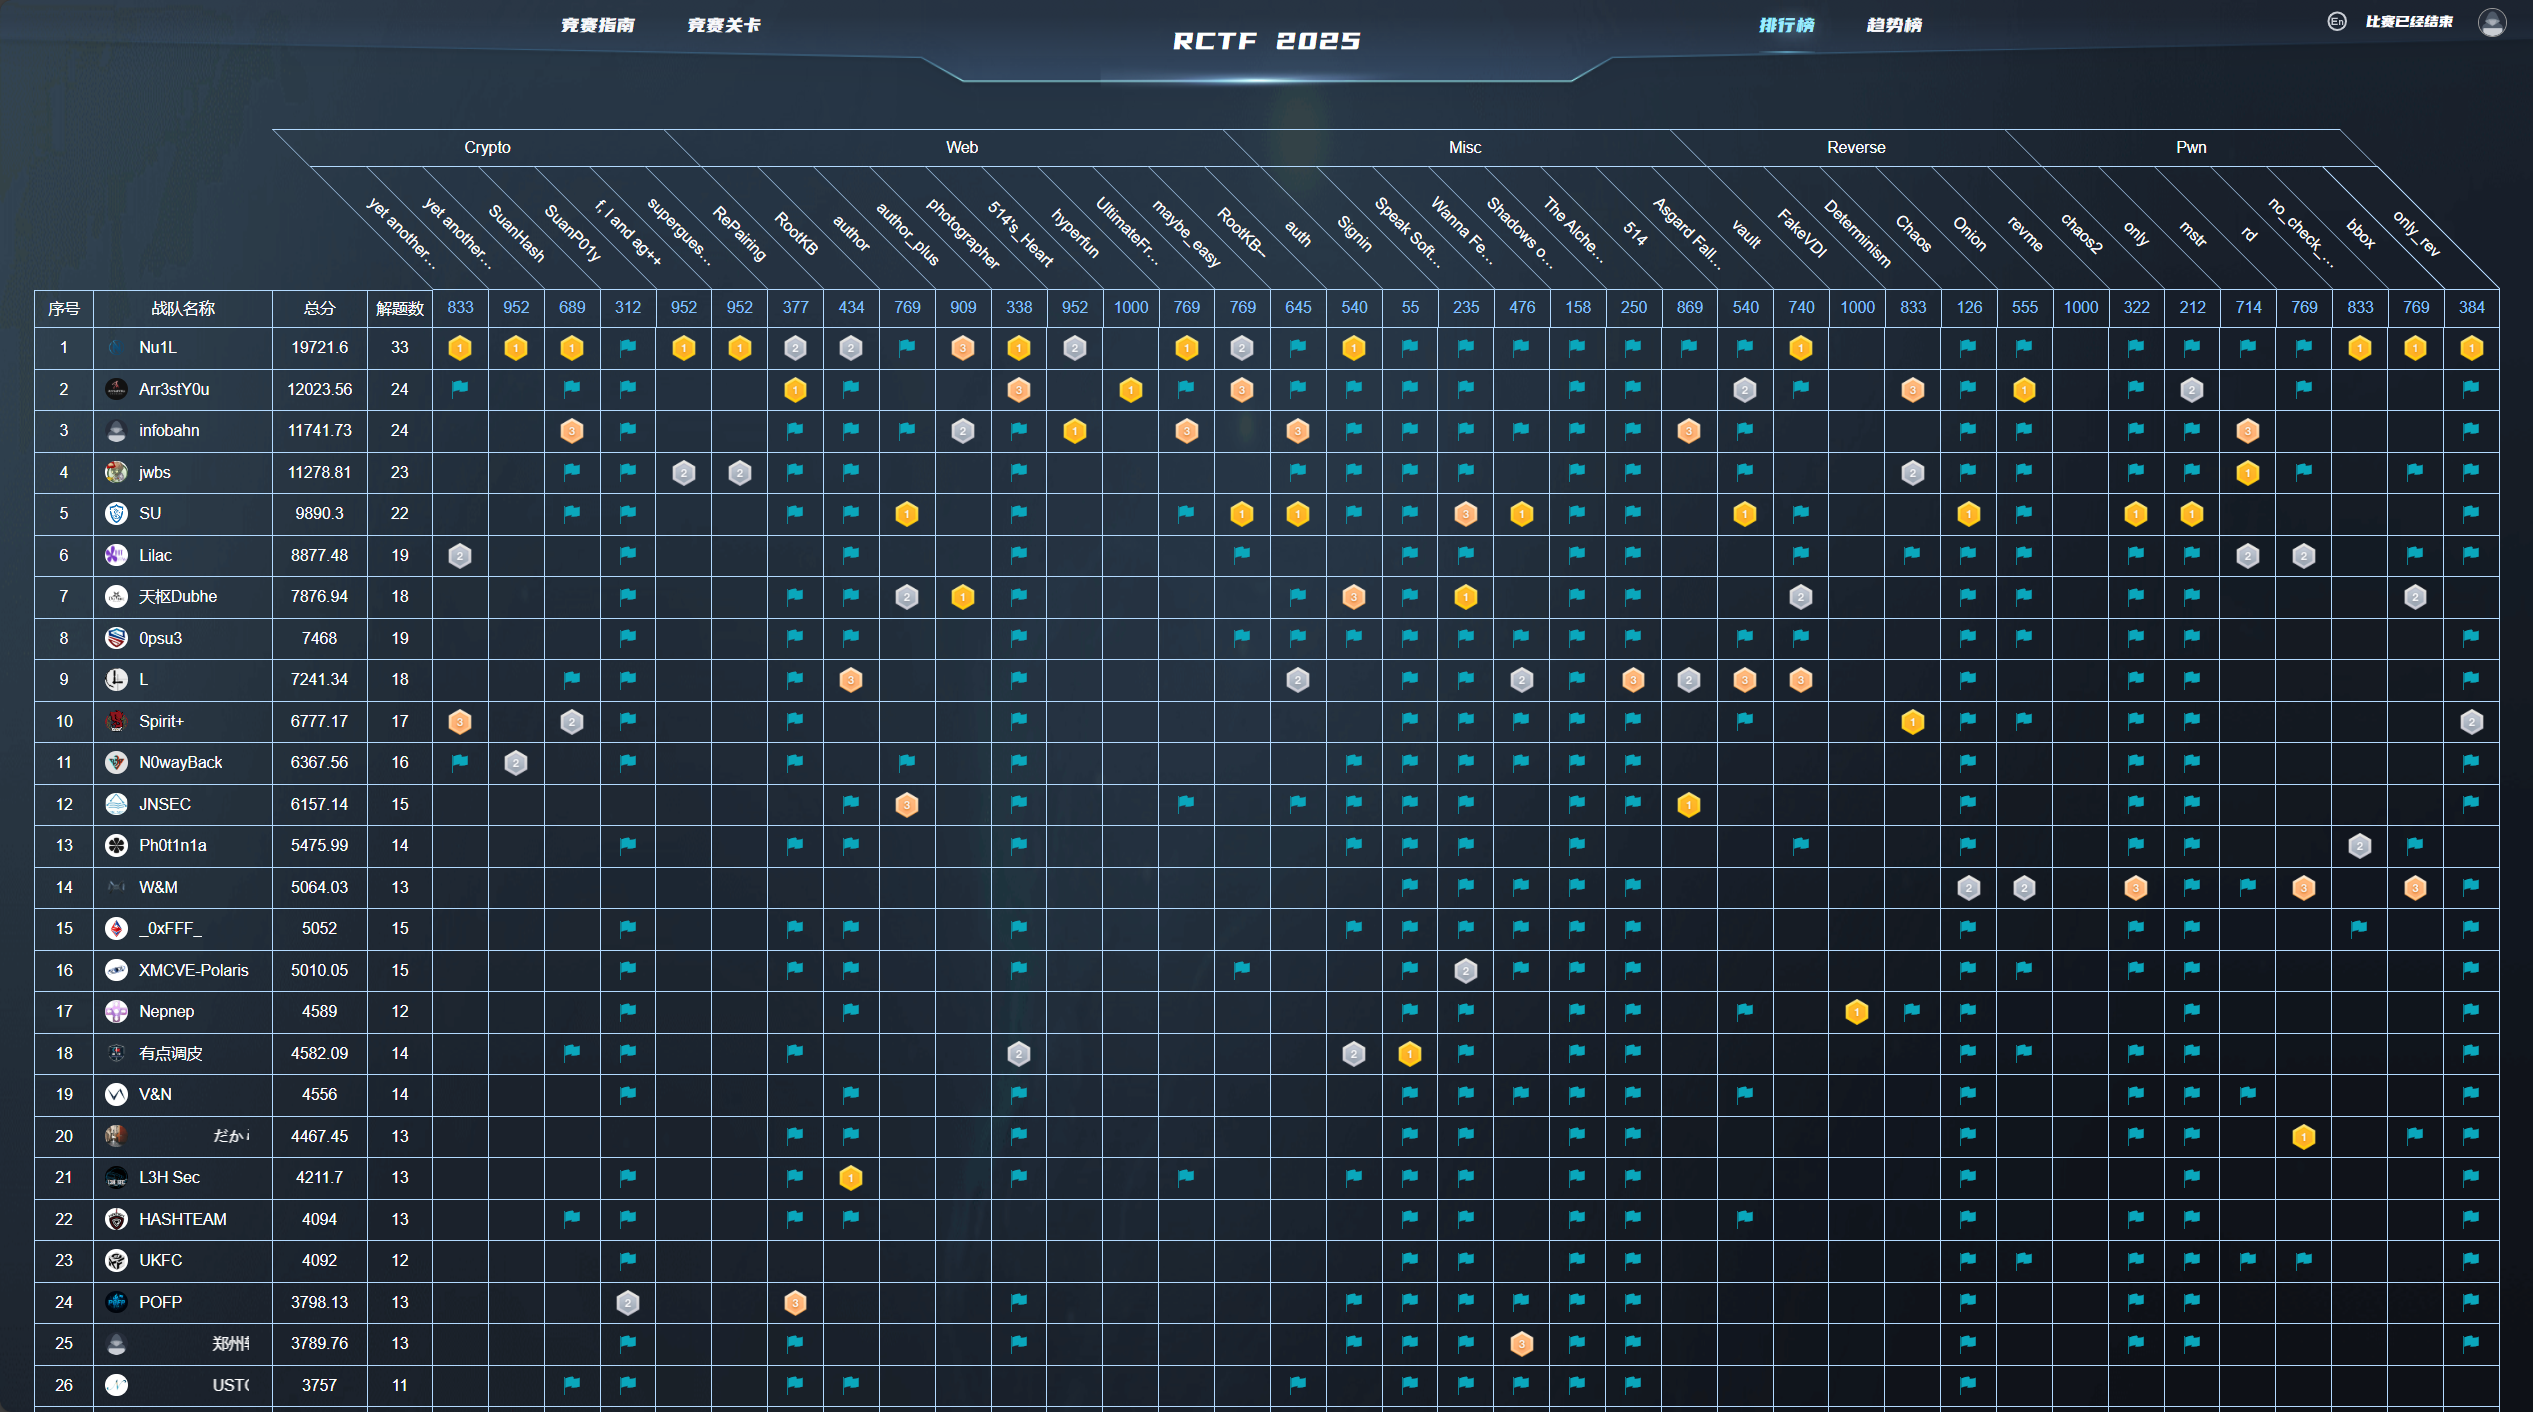The height and width of the screenshot is (1412, 2533).
Task: Click the RCTF 2025 title logo
Action: click(x=1266, y=41)
